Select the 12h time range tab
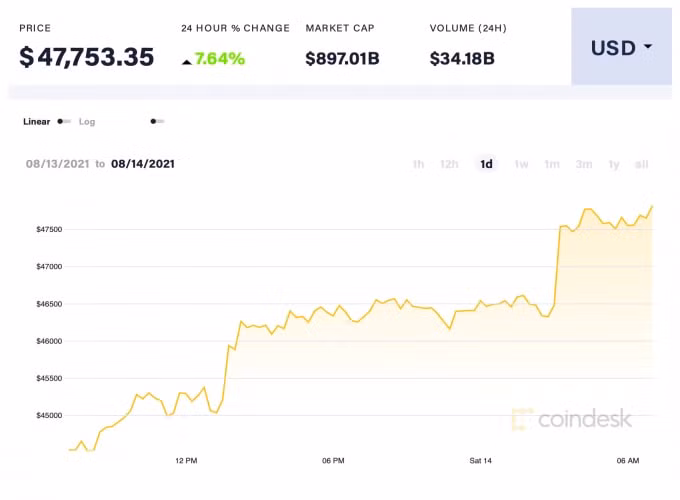Screen dimensions: 680x500 (449, 164)
